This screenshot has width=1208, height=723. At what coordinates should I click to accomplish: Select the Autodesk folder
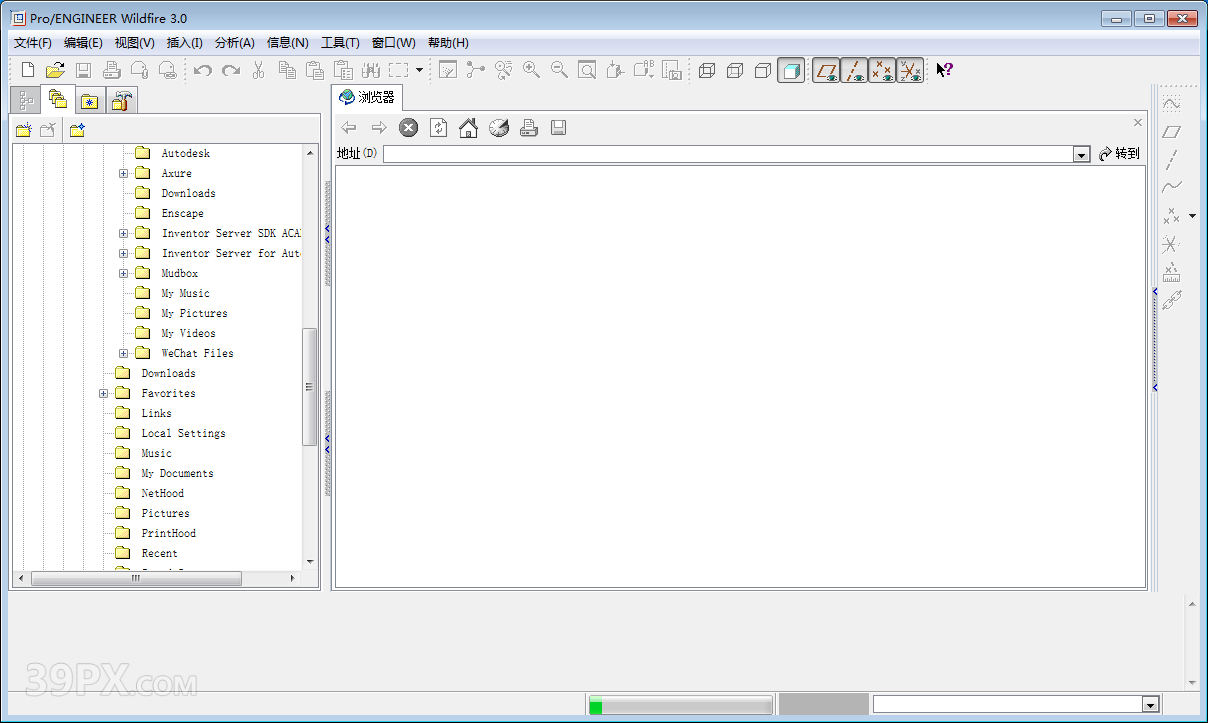coord(186,153)
